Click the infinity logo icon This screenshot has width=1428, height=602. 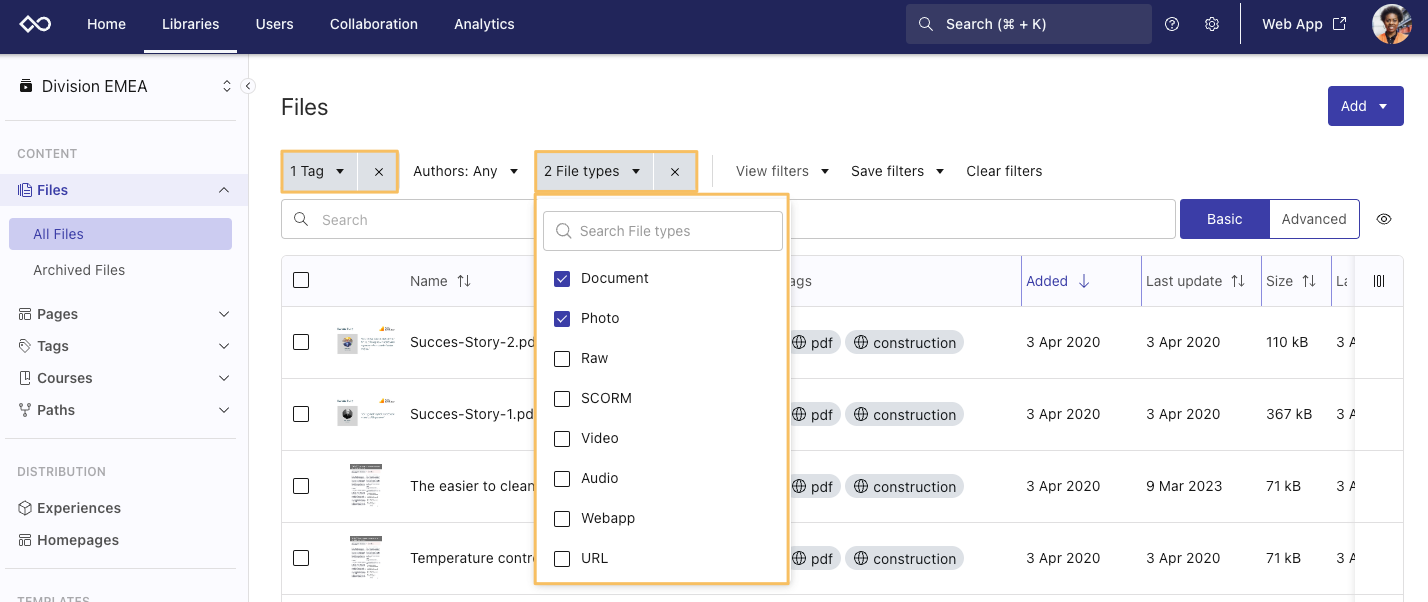click(35, 24)
